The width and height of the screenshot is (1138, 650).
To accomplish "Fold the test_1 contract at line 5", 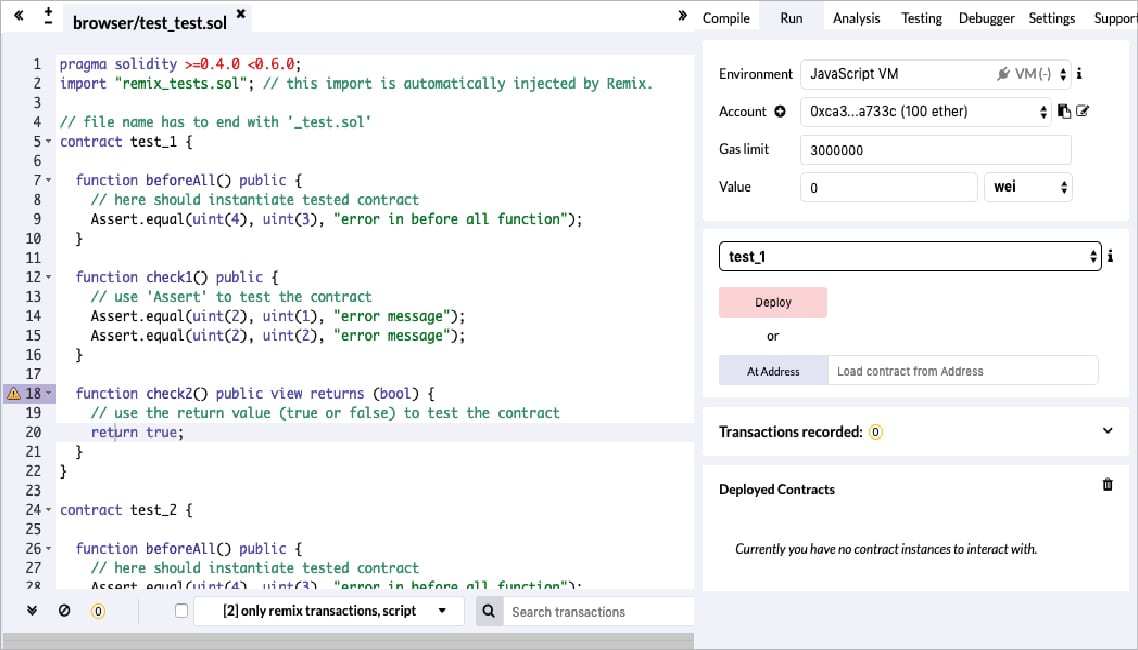I will coord(50,142).
